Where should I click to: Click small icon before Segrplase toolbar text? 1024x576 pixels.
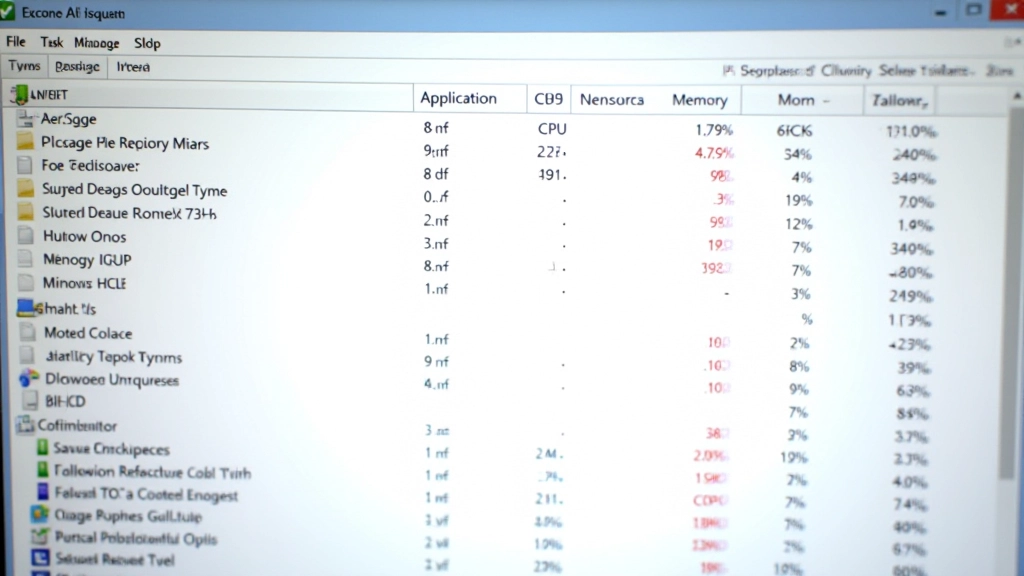coord(728,70)
